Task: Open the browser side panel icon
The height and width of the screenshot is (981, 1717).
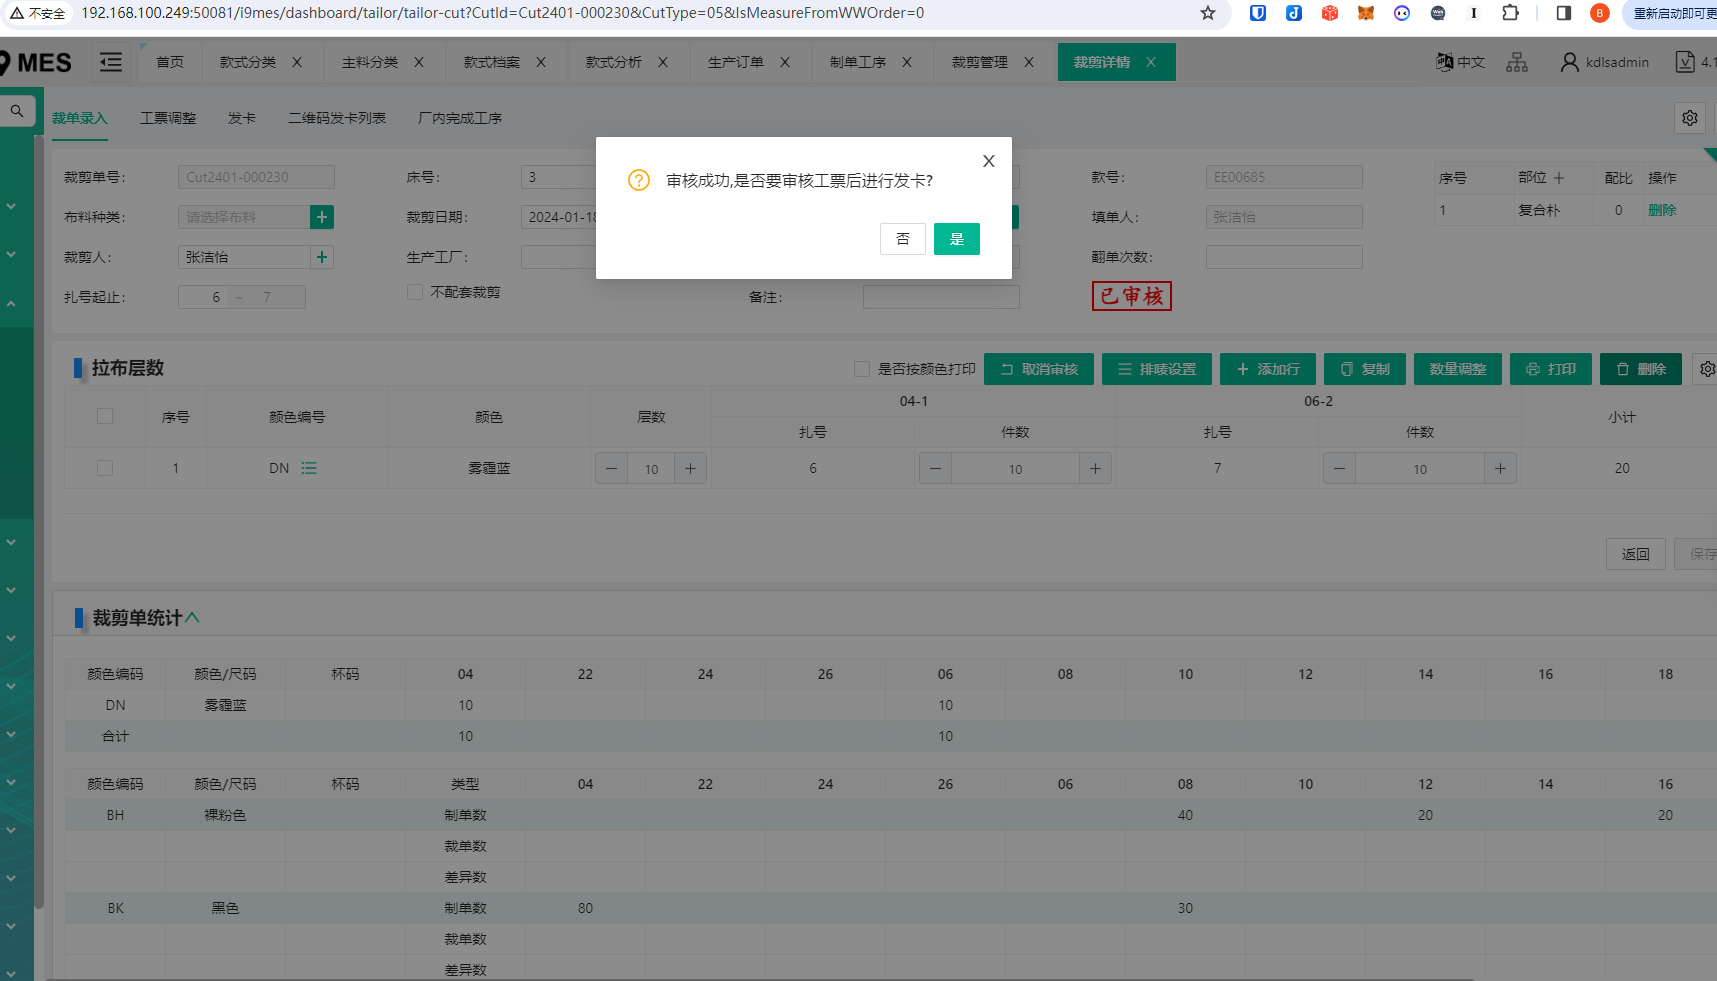Action: pos(1564,13)
